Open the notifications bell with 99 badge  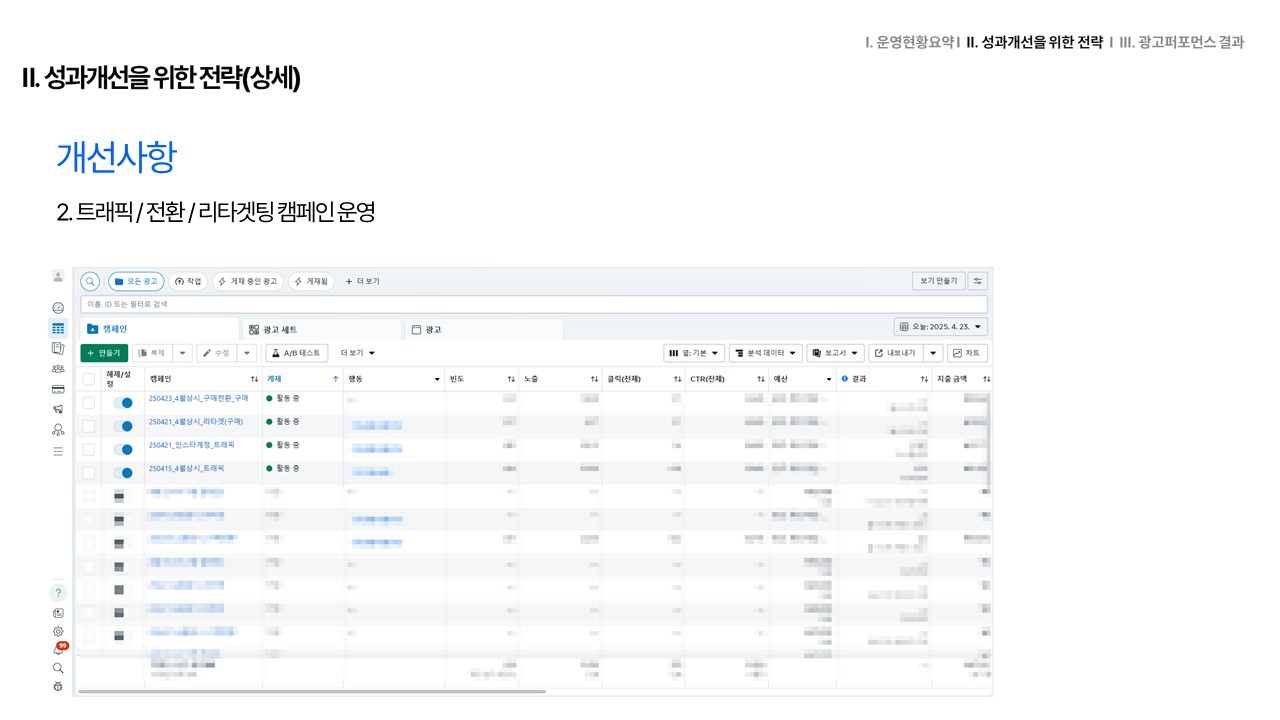pos(58,650)
